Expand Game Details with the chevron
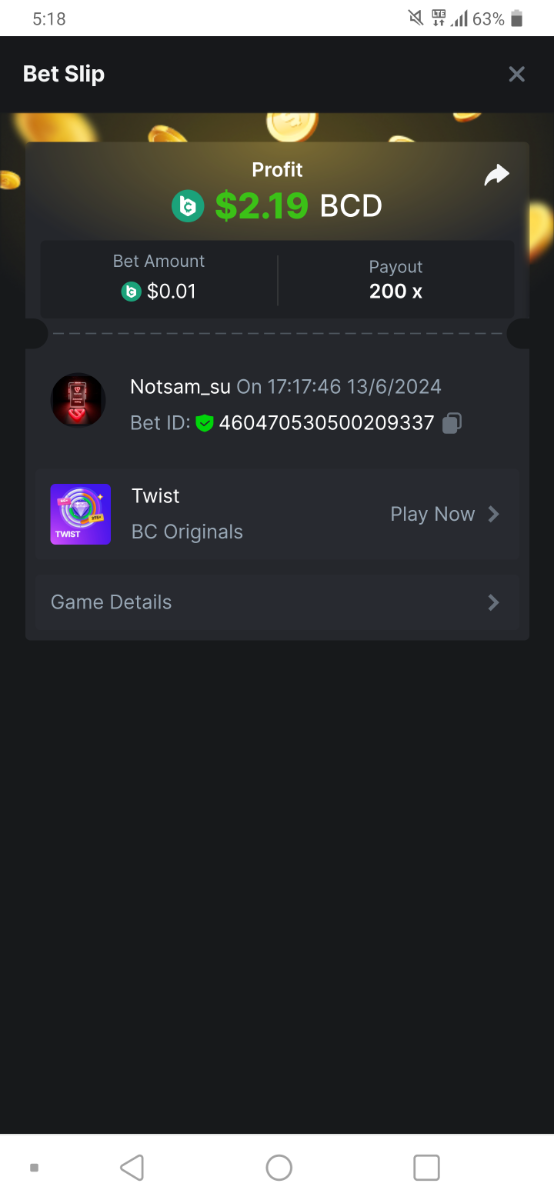The image size is (554, 1200). point(493,602)
